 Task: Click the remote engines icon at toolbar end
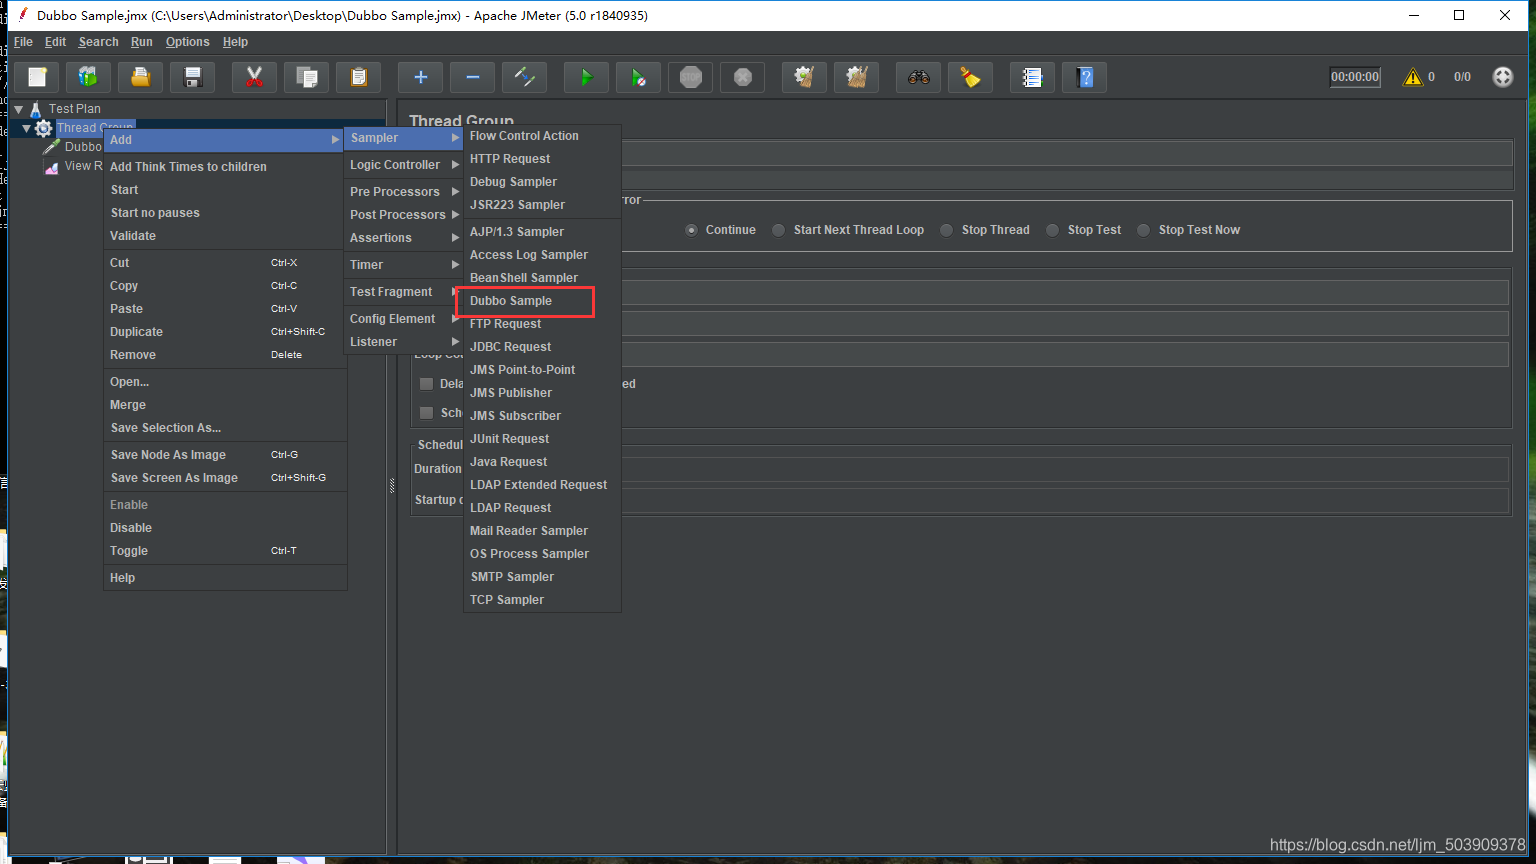1503,77
